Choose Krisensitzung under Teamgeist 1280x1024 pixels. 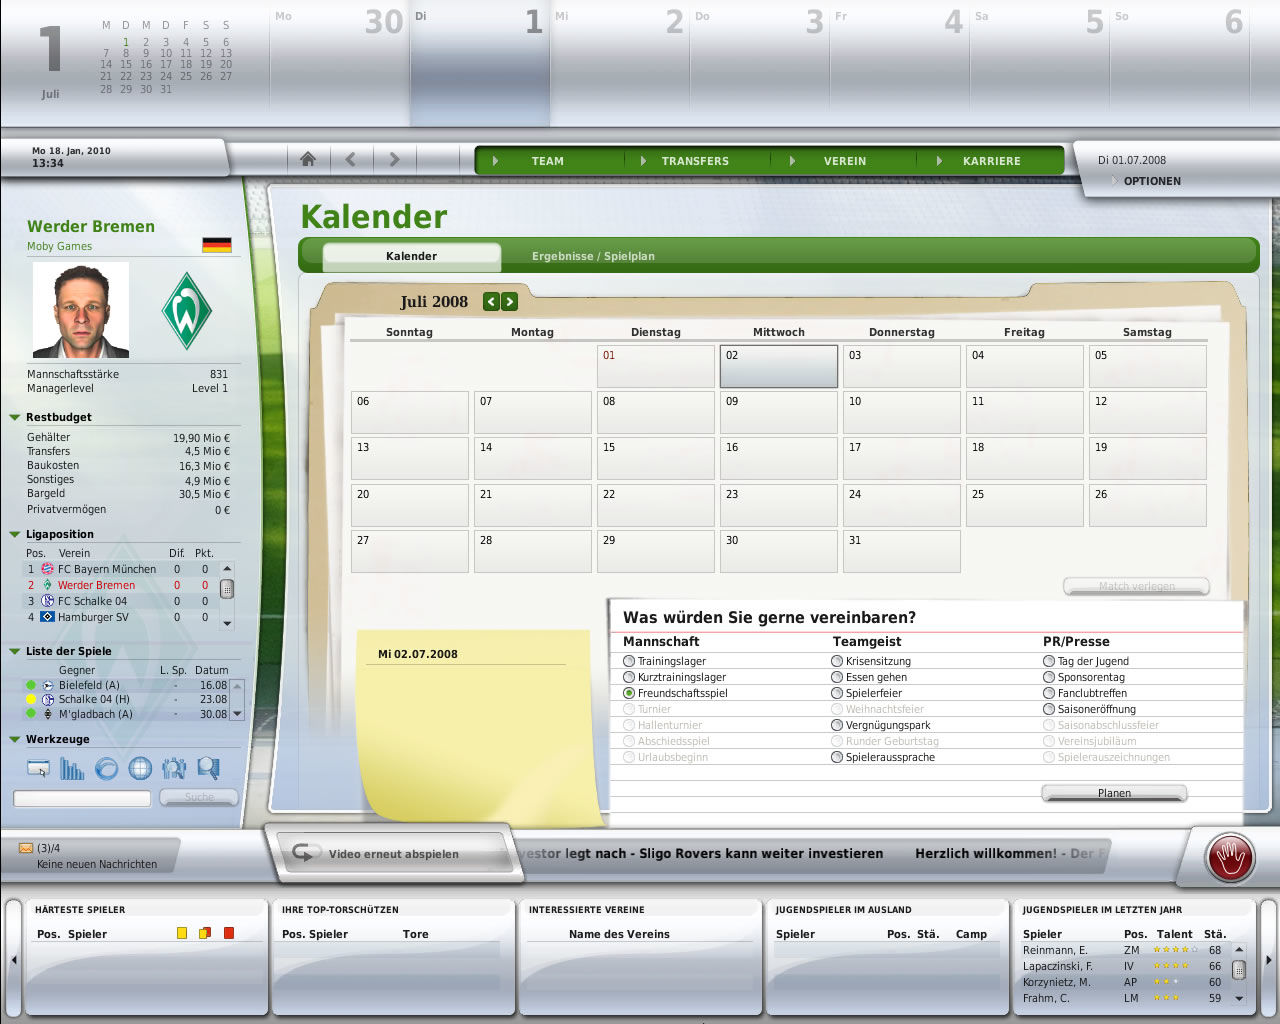pos(837,661)
